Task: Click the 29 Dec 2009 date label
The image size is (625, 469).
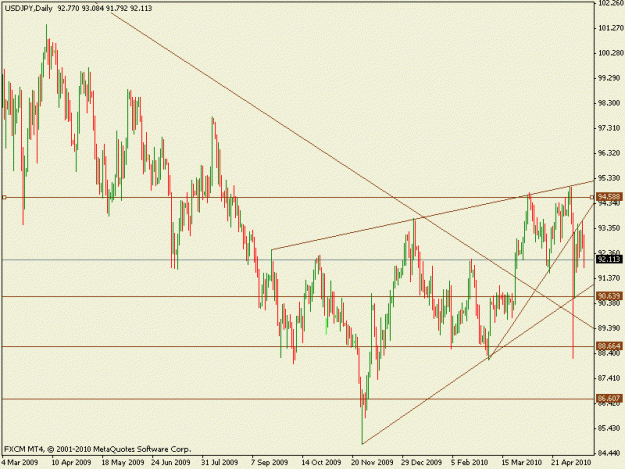Action: 422,463
